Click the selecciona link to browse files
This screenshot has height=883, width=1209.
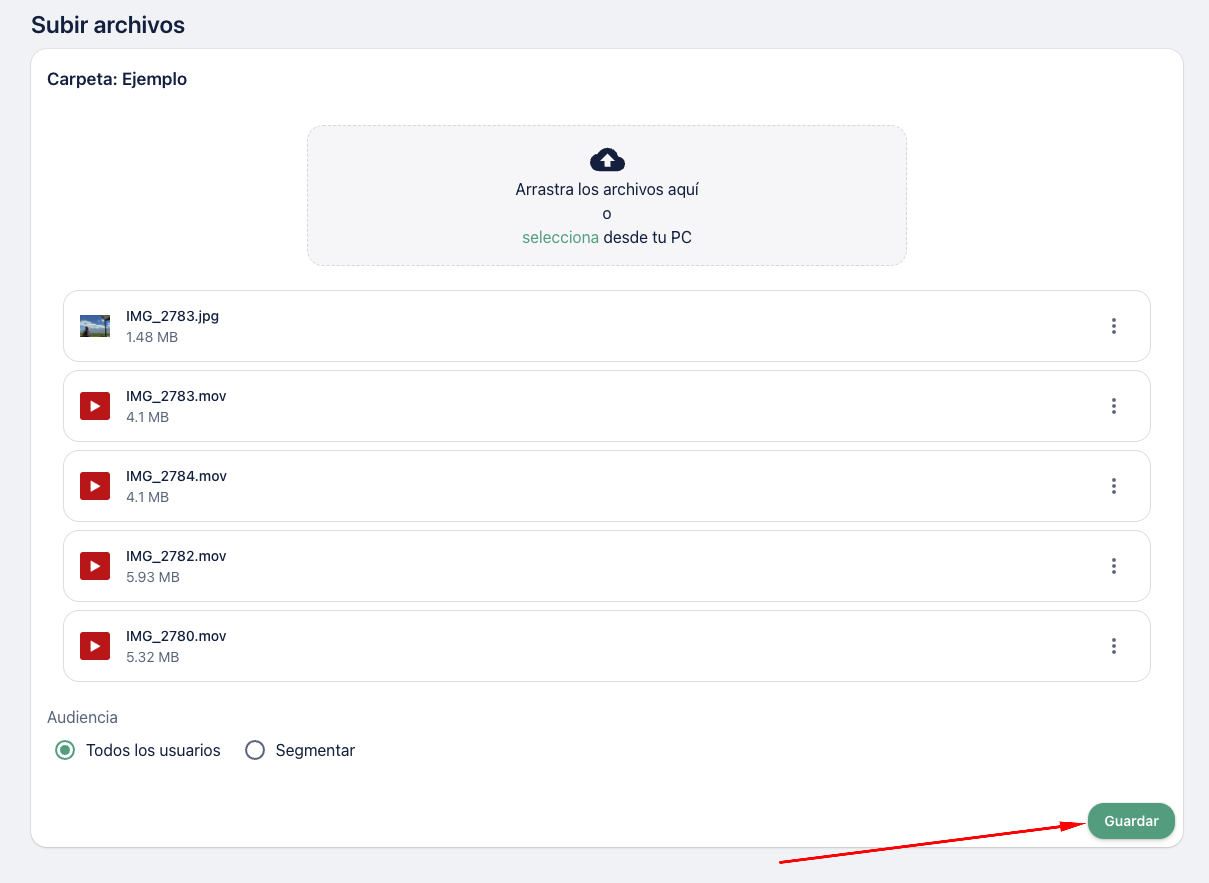click(560, 238)
